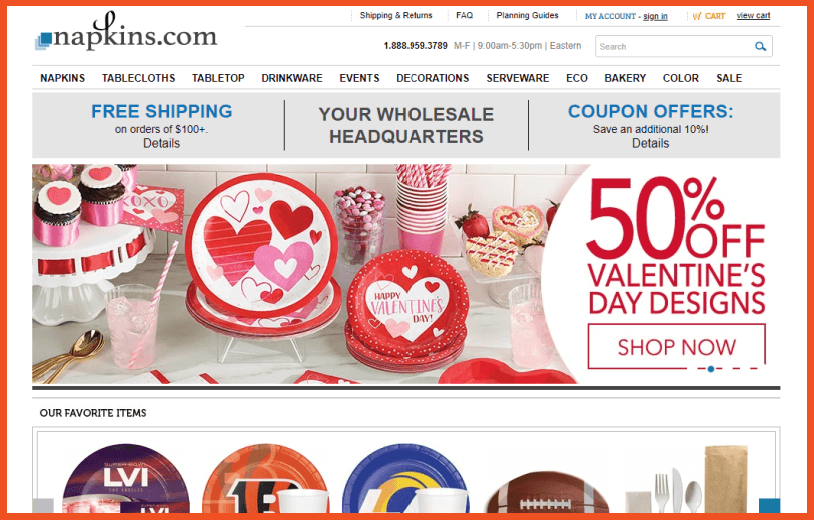The height and width of the screenshot is (521, 814).
Task: Open the Drinkware menu
Action: click(292, 78)
